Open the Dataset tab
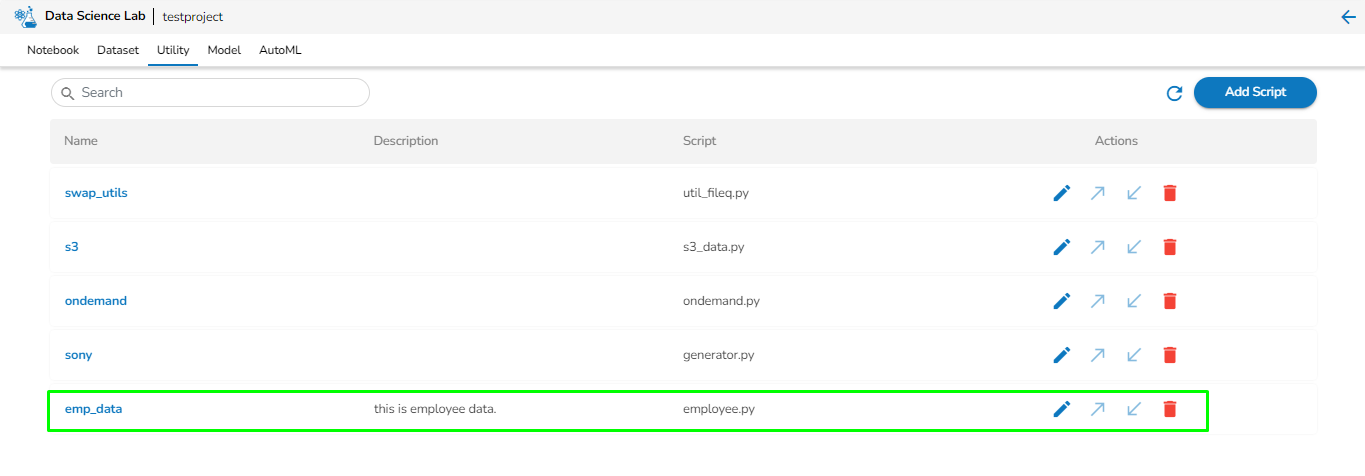The image size is (1365, 476). (118, 50)
